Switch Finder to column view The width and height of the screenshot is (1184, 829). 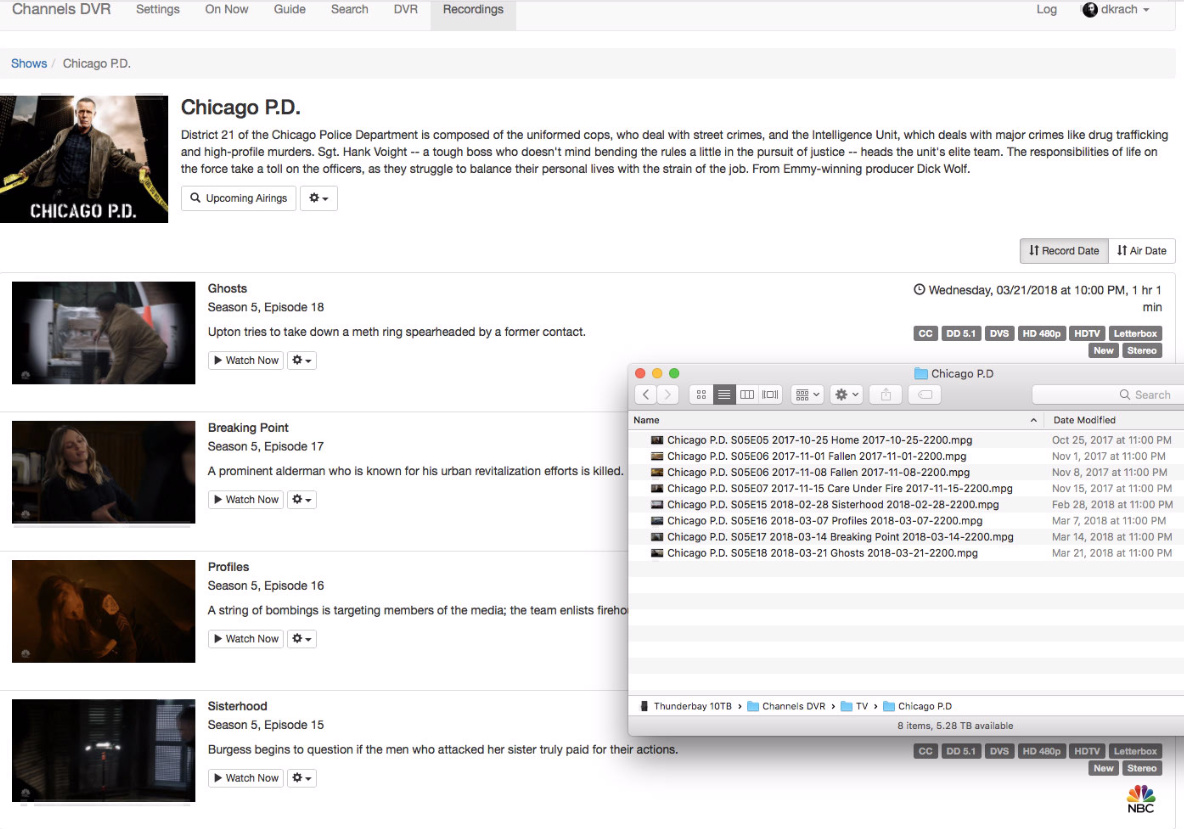(x=747, y=395)
